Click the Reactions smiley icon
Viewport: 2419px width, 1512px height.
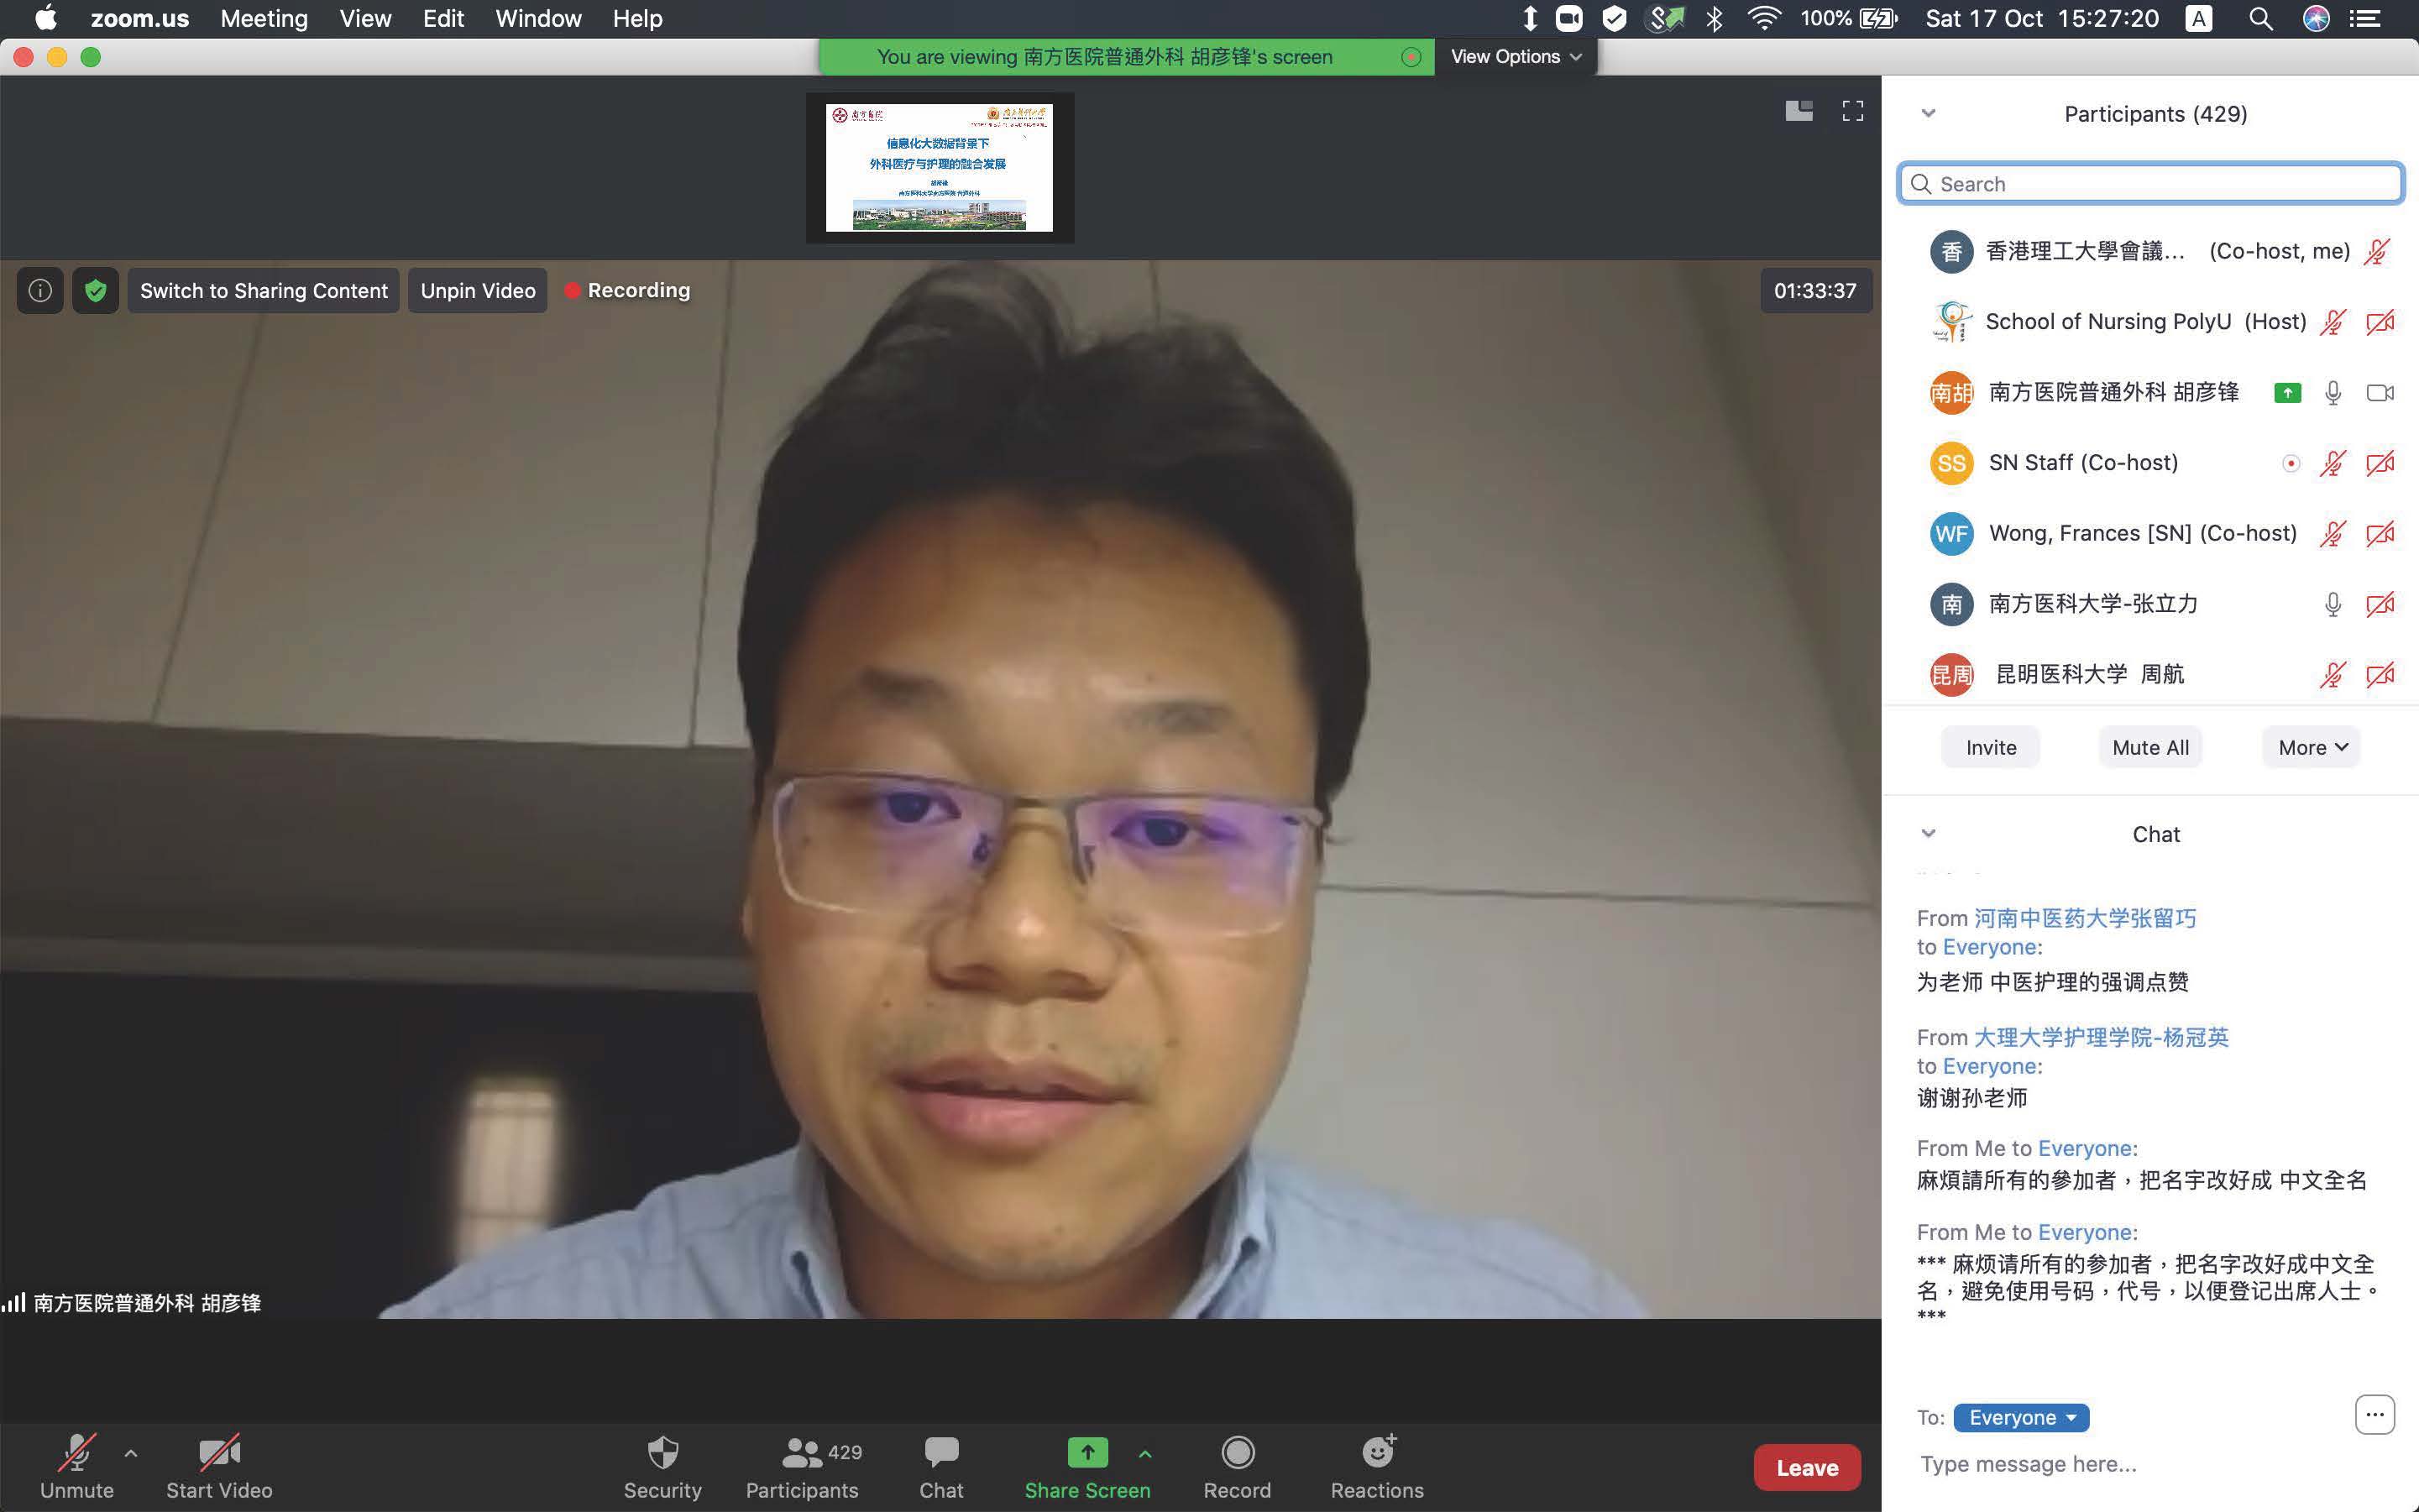pos(1377,1453)
